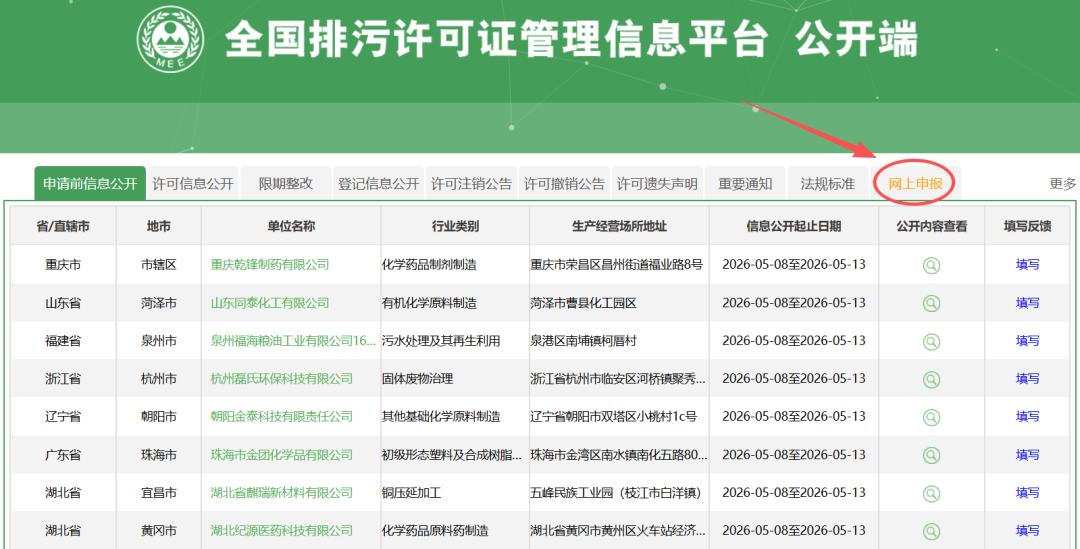This screenshot has width=1080, height=549.
Task: Click 填写 for the 山东同泰化工 row
Action: coord(1028,302)
